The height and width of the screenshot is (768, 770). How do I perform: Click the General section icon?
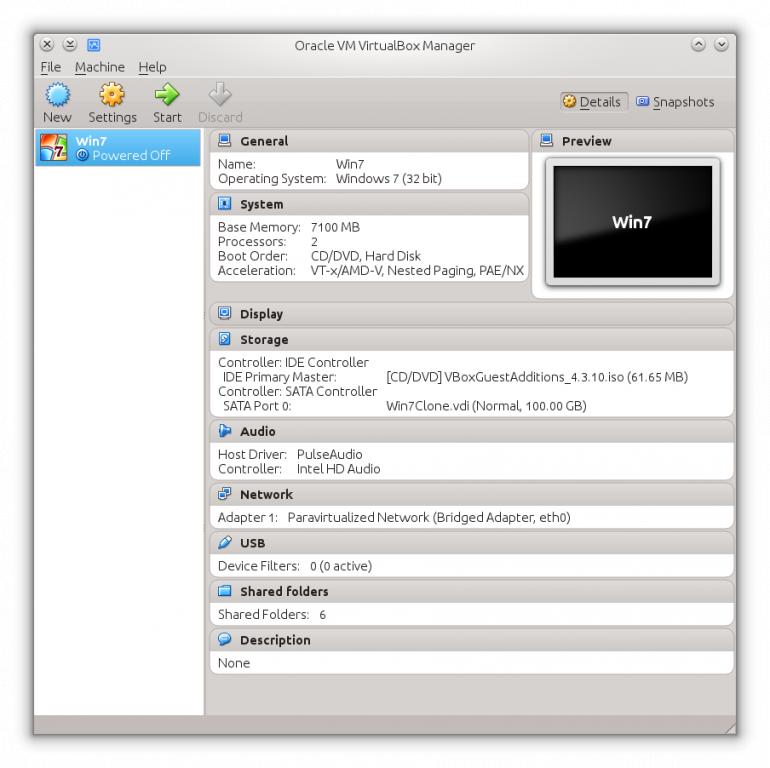(x=225, y=141)
